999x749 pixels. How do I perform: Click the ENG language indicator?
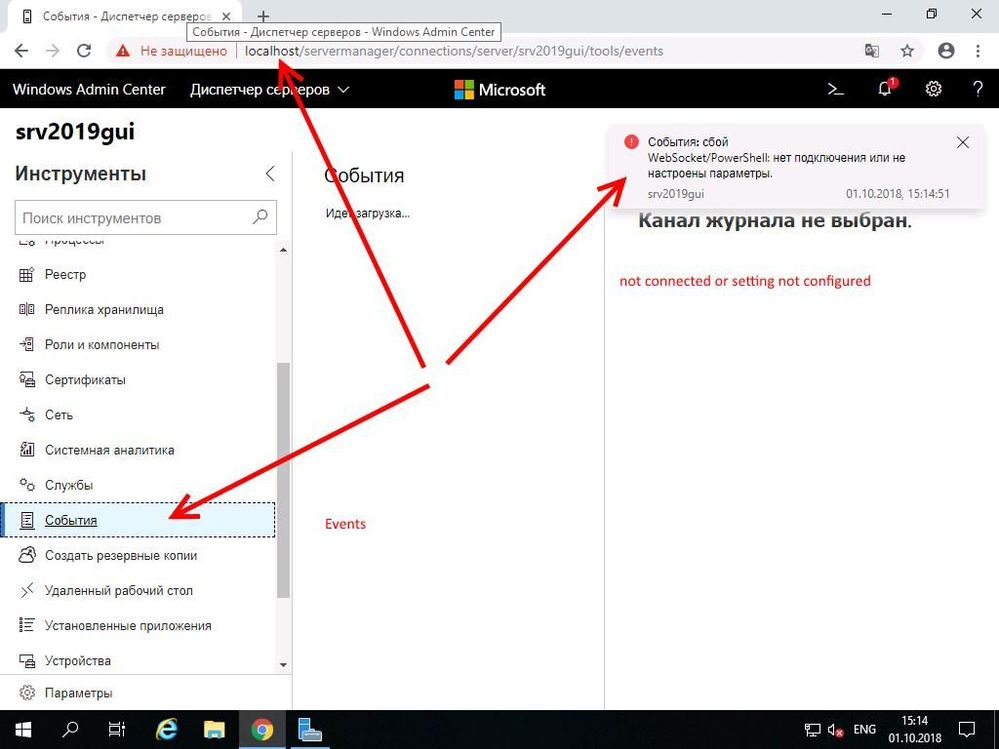pos(865,730)
